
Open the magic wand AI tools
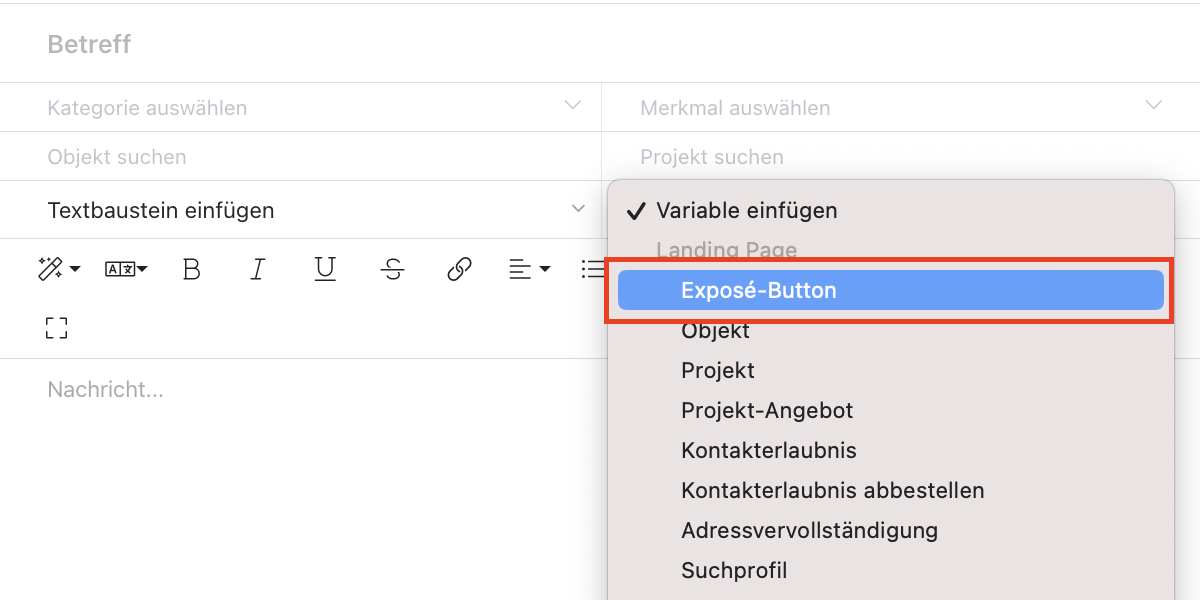(57, 269)
